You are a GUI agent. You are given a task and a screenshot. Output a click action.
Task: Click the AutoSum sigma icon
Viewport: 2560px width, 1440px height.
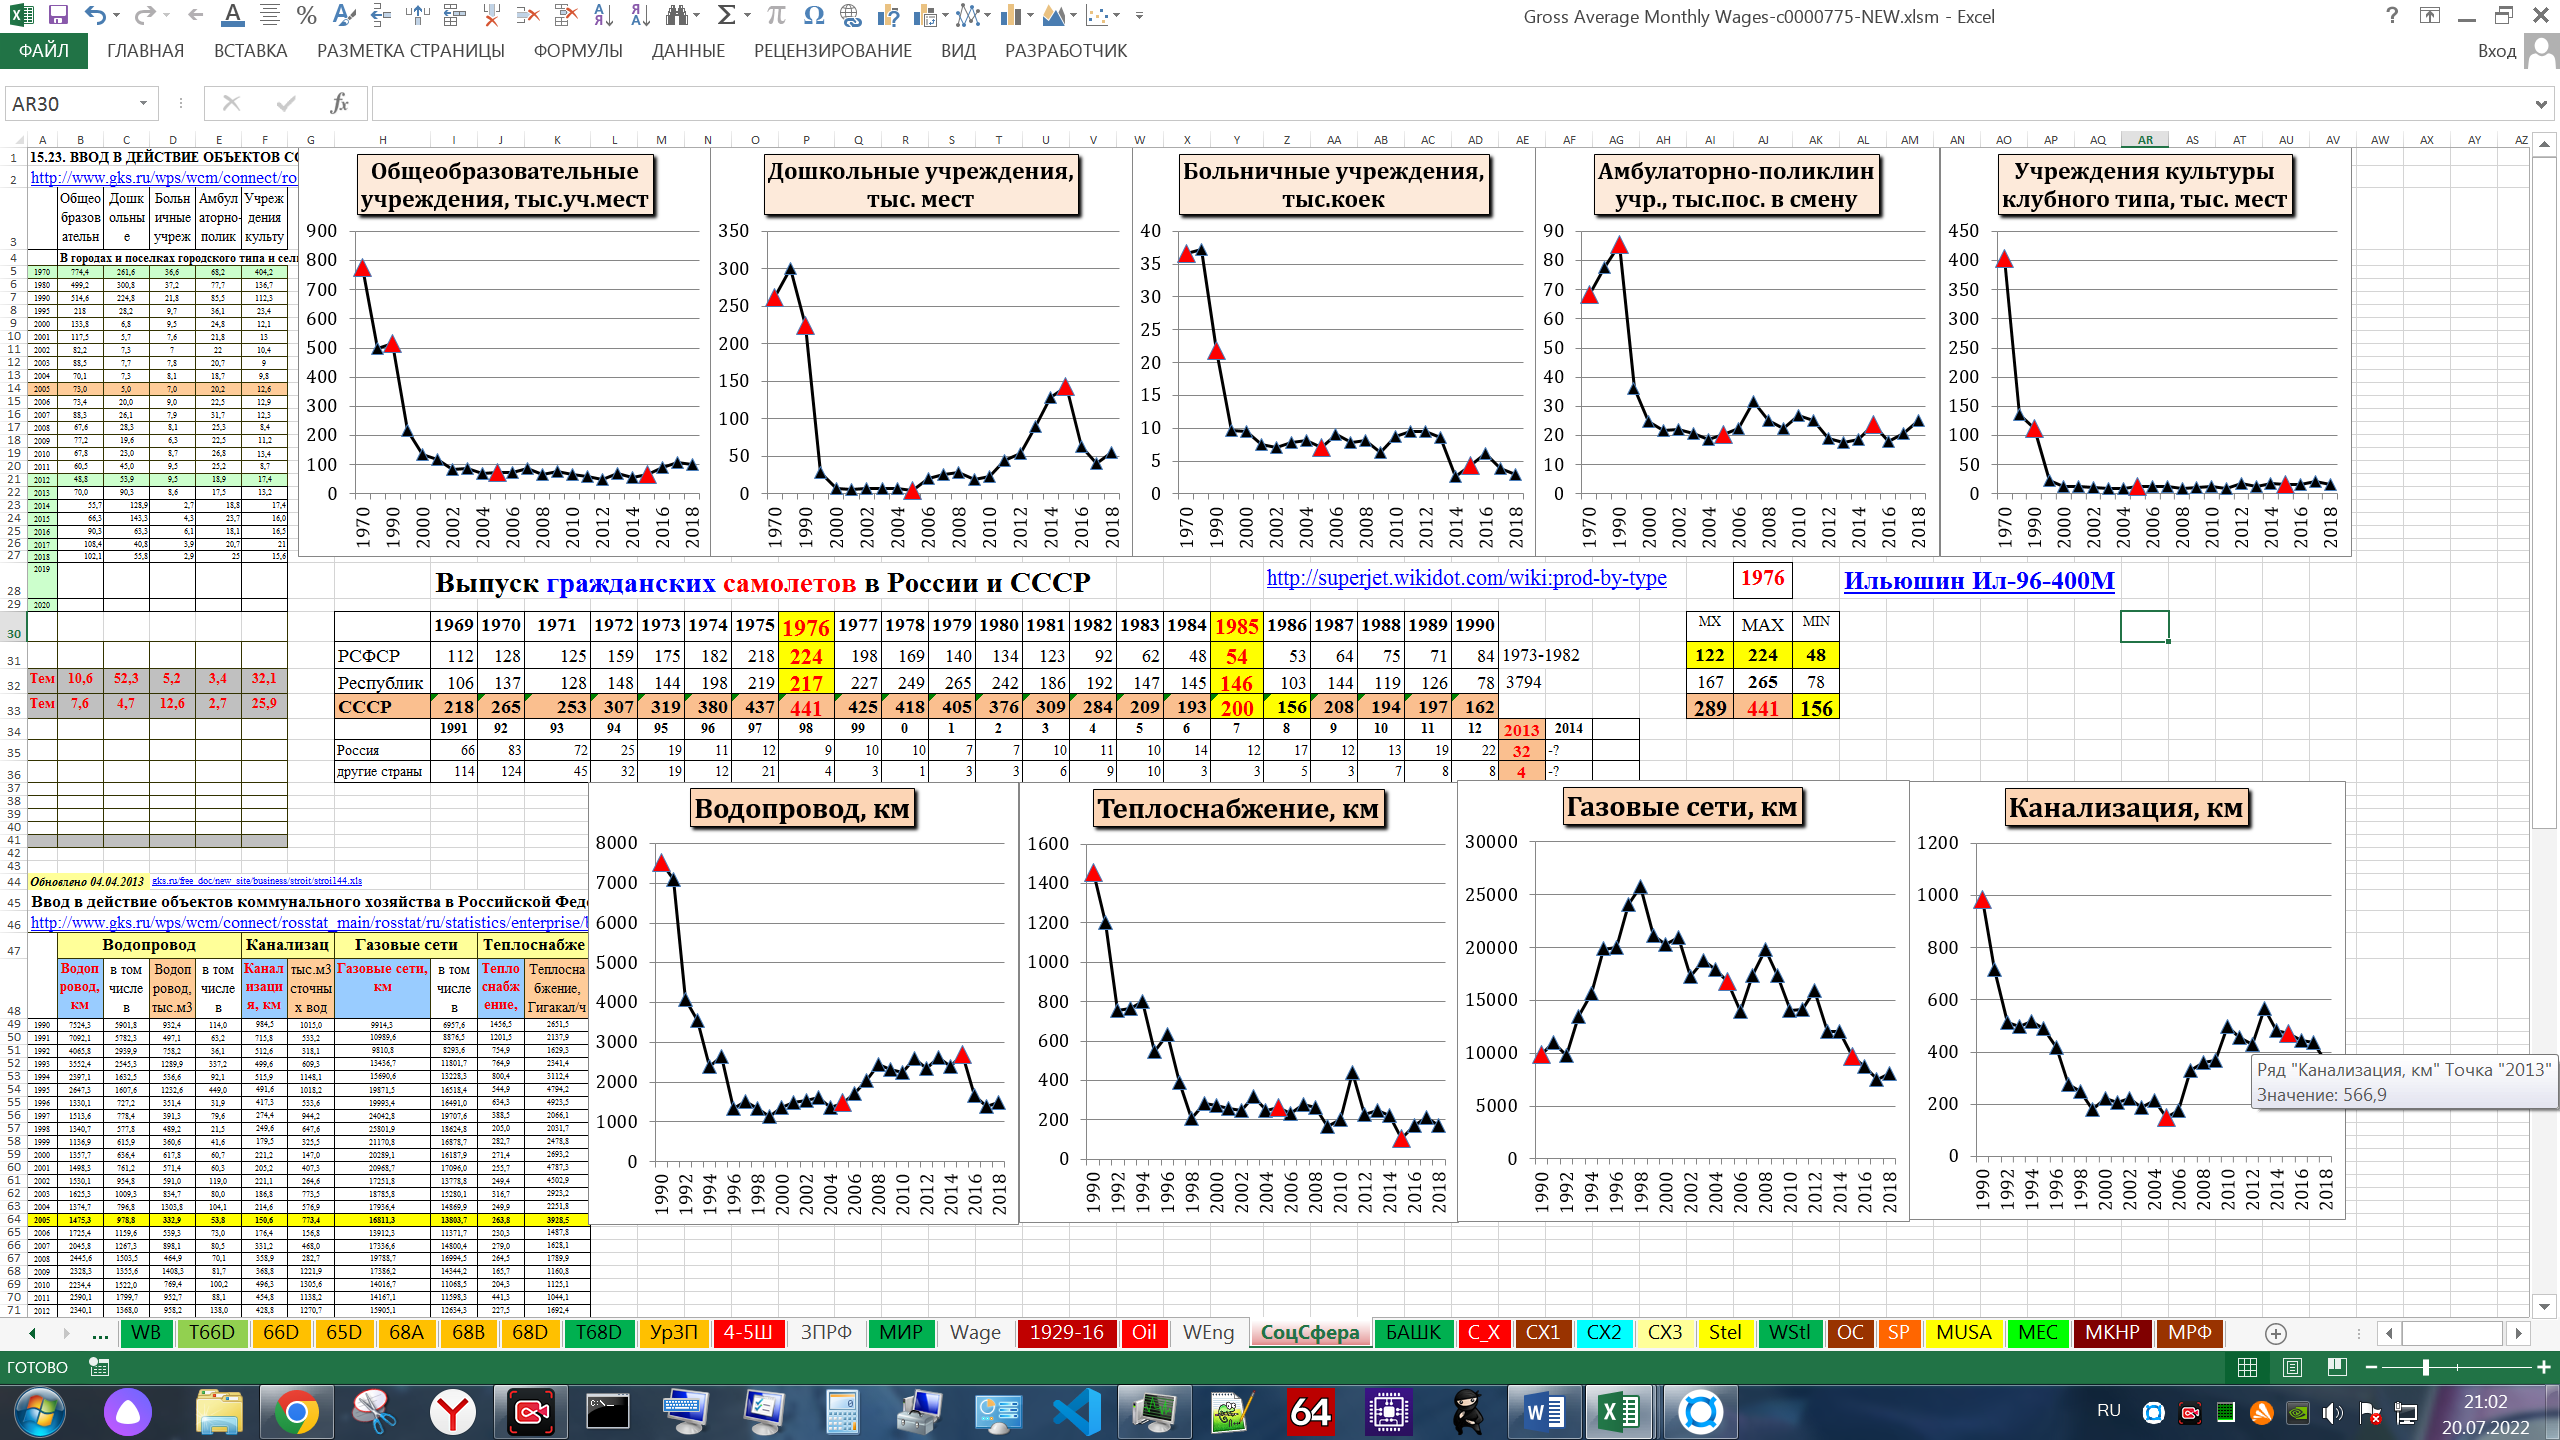(x=727, y=16)
